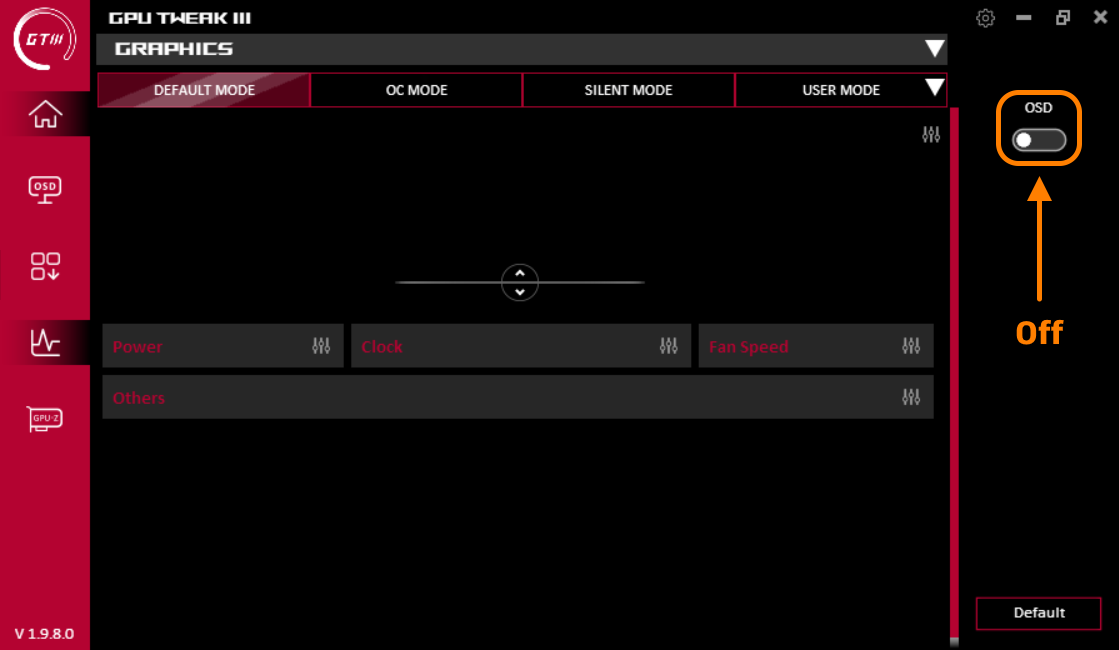Switch to OC MODE
Screen dimensions: 1119x650
(x=416, y=89)
